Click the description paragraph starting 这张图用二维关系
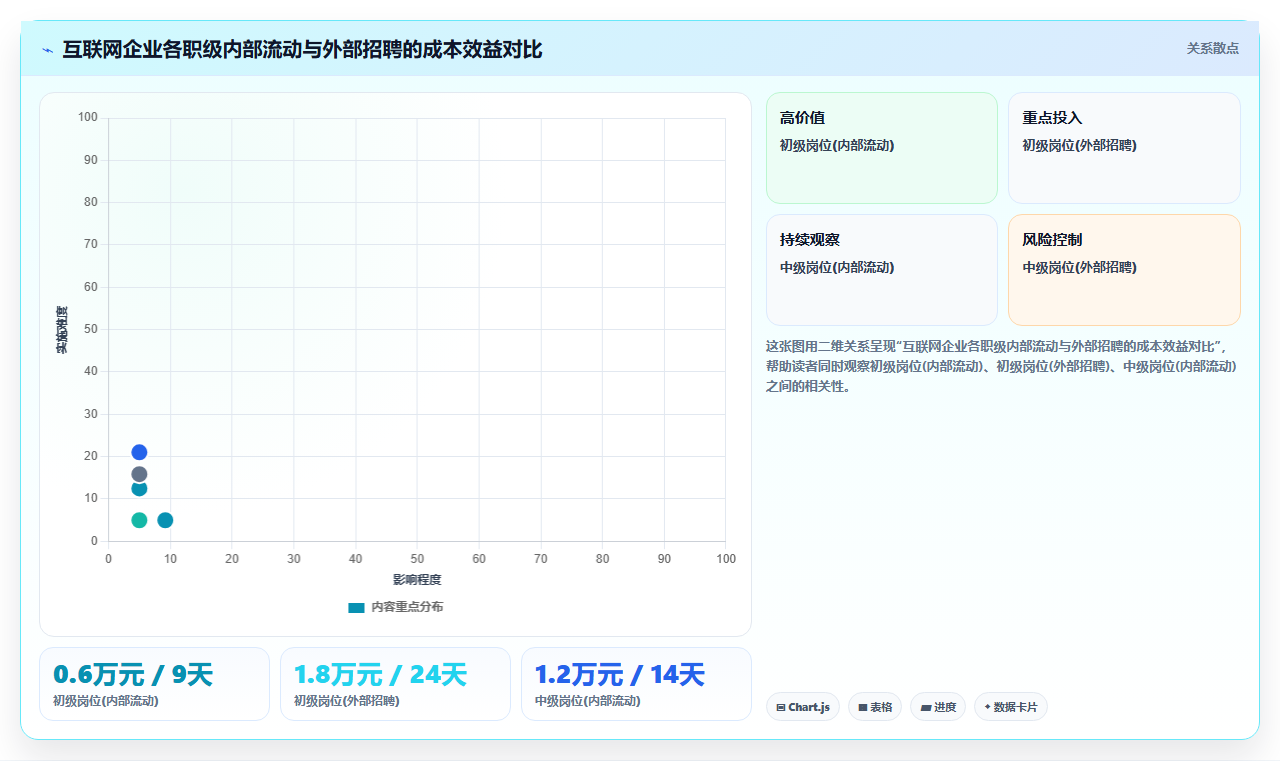This screenshot has height=761, width=1280. 1003,366
